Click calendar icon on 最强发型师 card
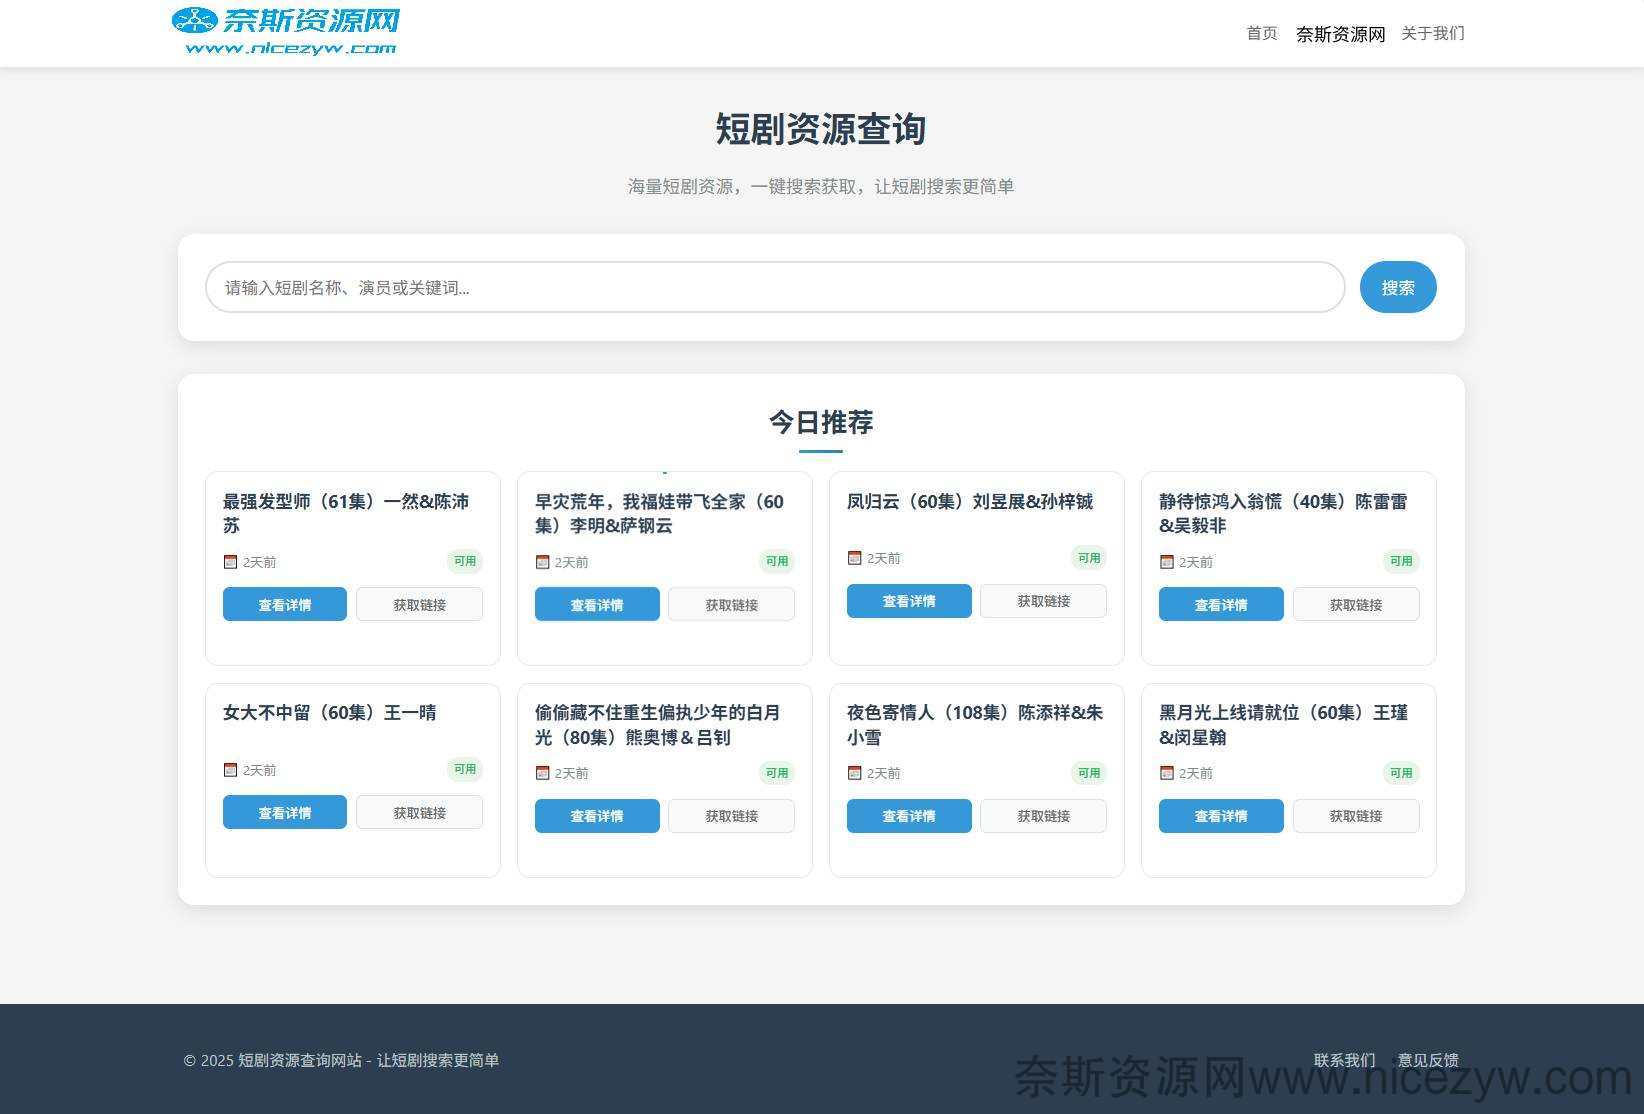1644x1114 pixels. [230, 562]
